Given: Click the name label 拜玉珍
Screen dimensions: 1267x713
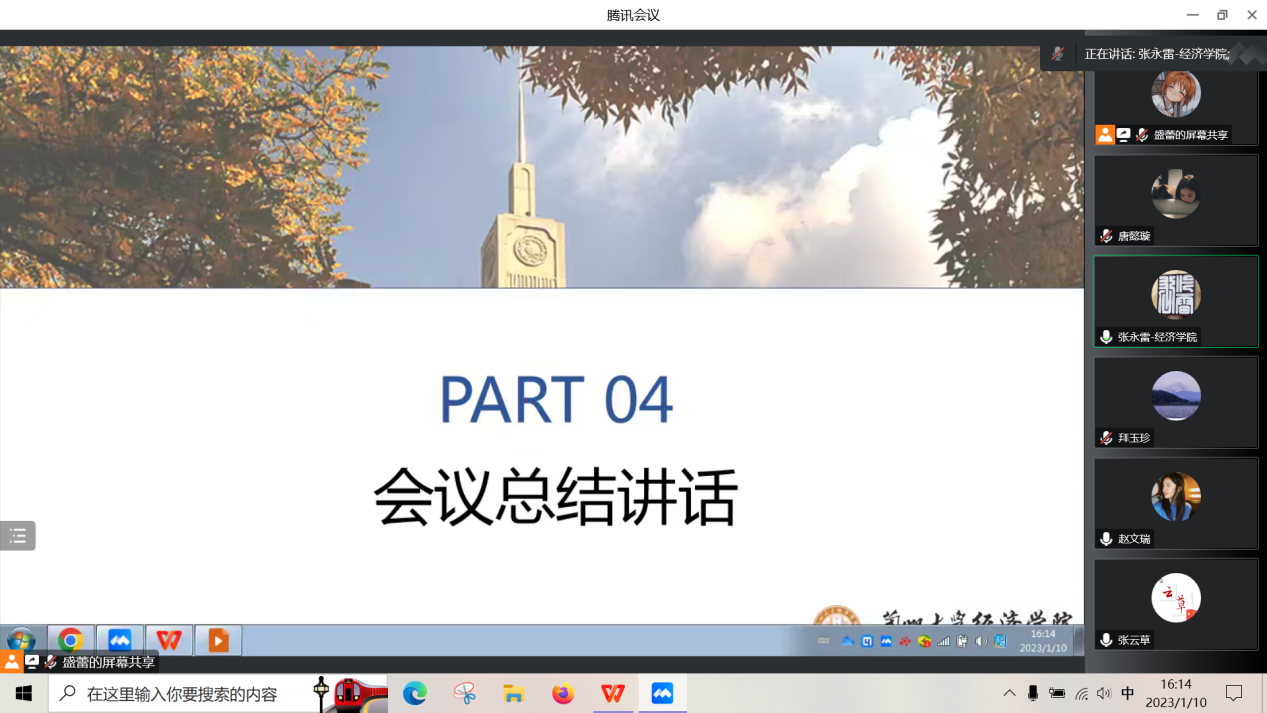Looking at the screenshot, I should click(1134, 438).
